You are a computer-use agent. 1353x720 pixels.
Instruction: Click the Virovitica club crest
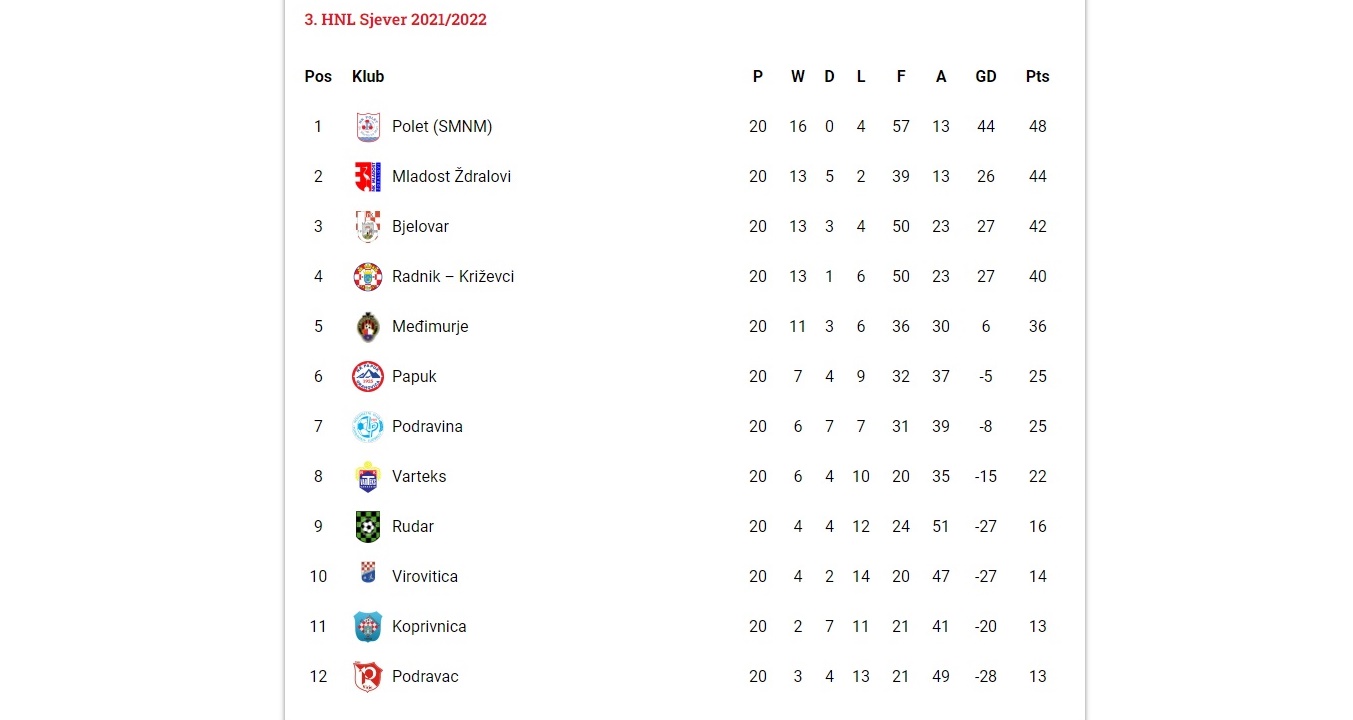368,573
